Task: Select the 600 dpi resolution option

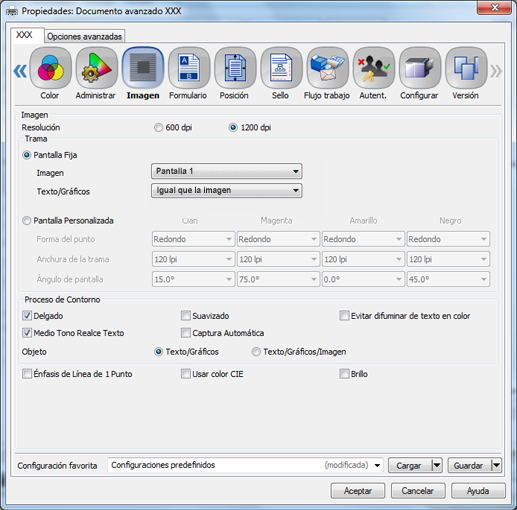Action: (x=158, y=128)
